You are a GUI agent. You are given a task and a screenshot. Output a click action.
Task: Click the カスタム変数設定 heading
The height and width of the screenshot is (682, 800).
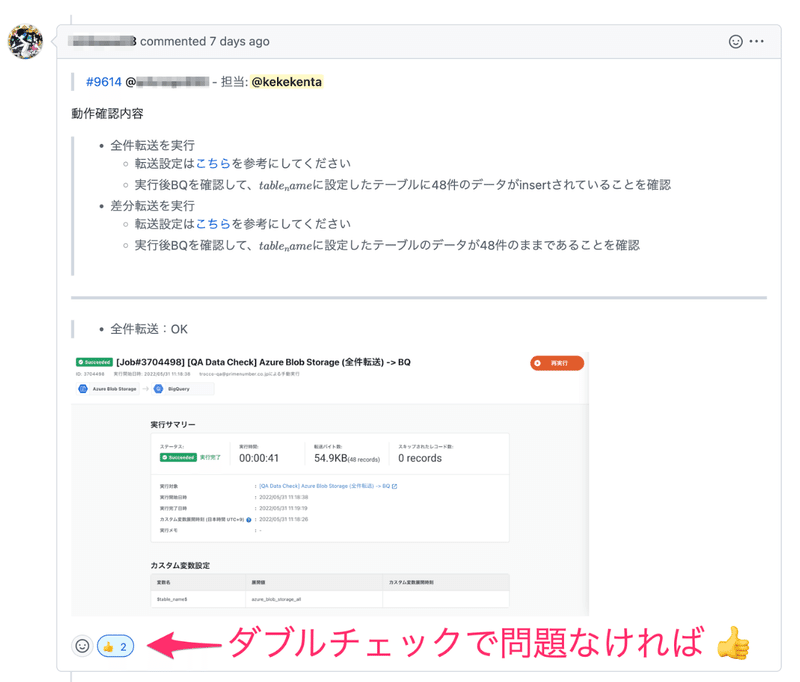point(180,565)
